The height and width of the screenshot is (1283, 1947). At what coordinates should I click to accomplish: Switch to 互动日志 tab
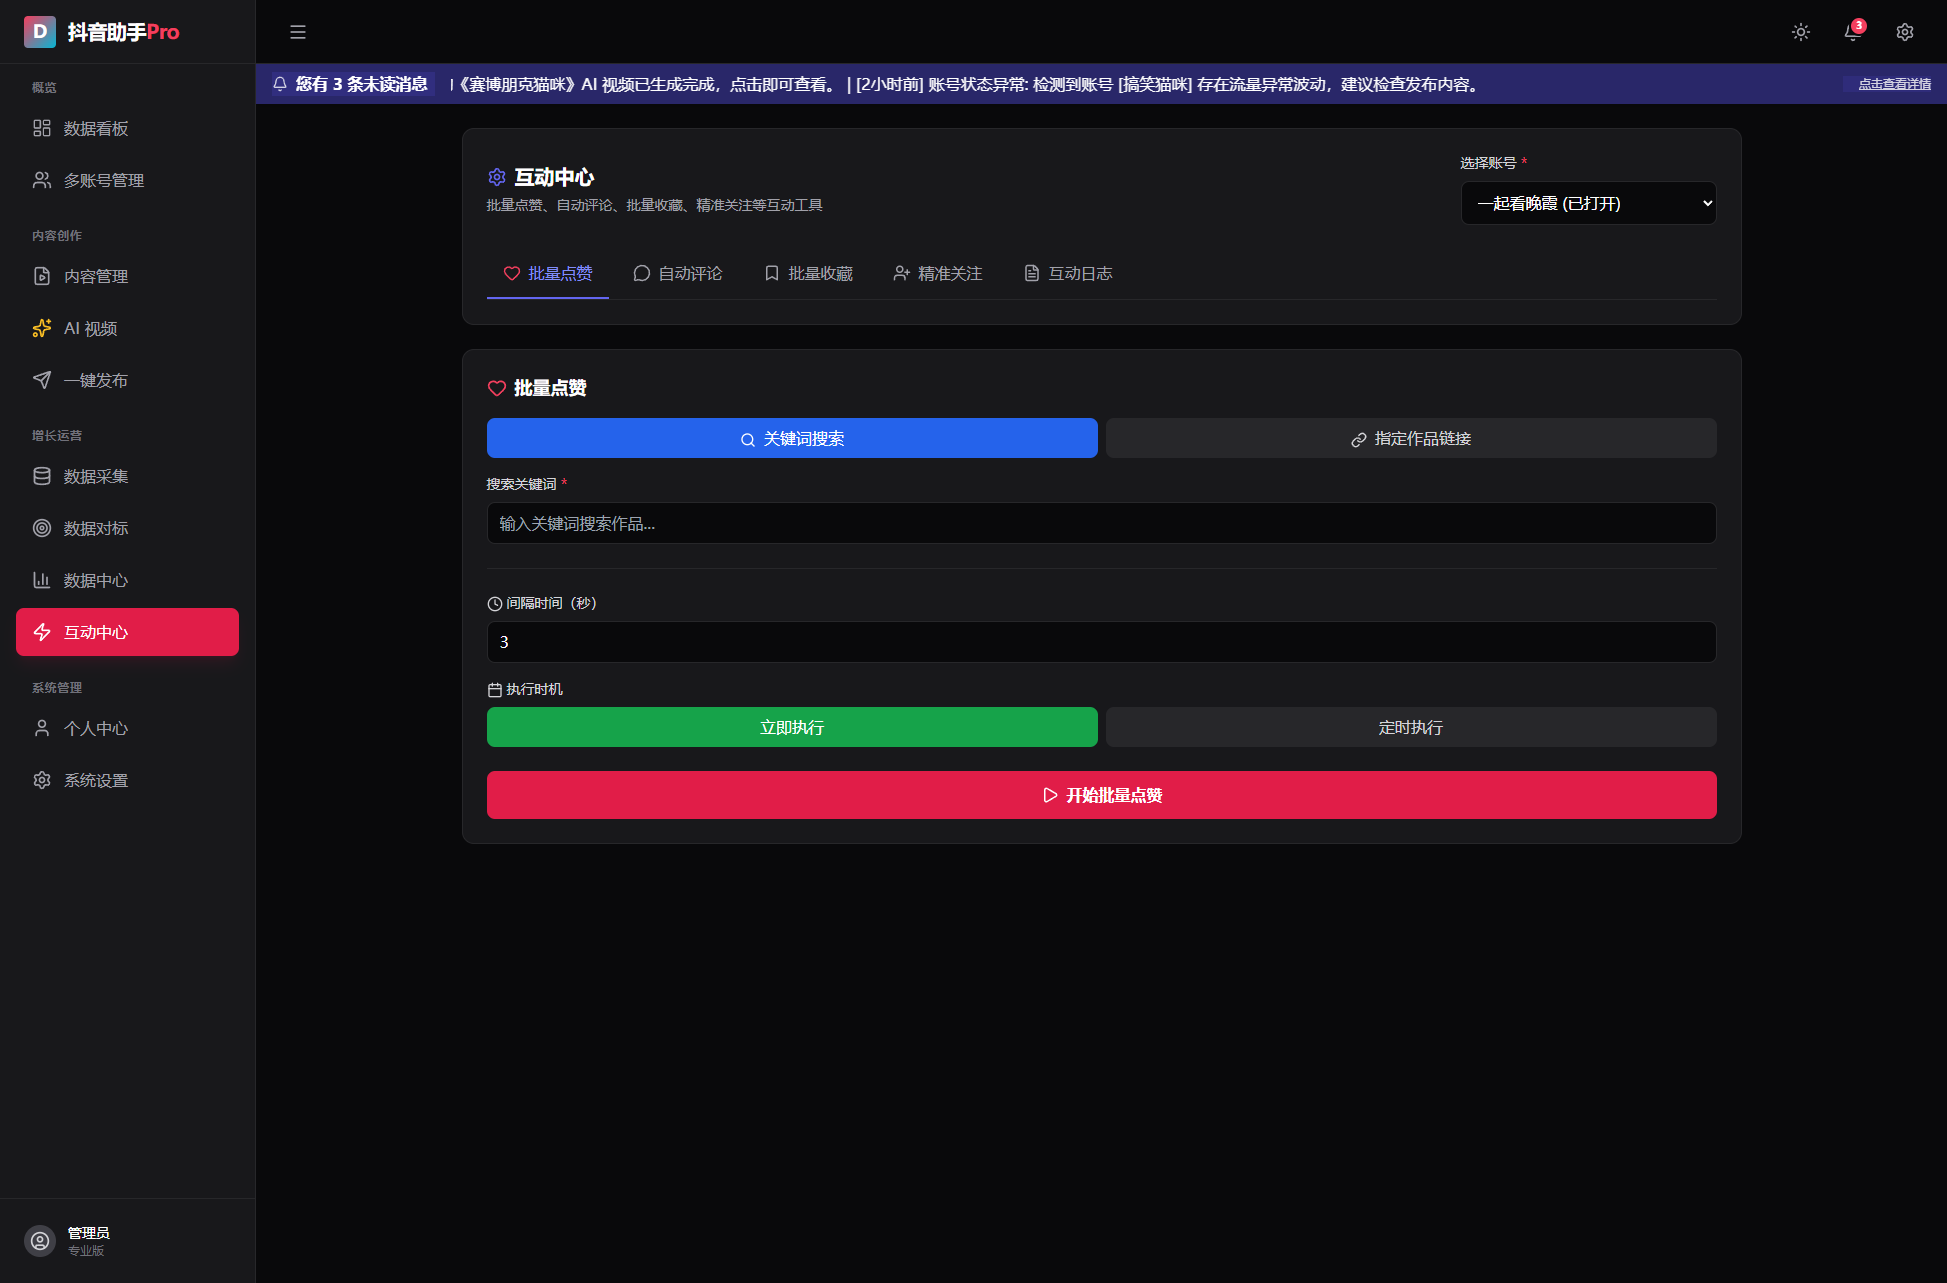(1068, 273)
